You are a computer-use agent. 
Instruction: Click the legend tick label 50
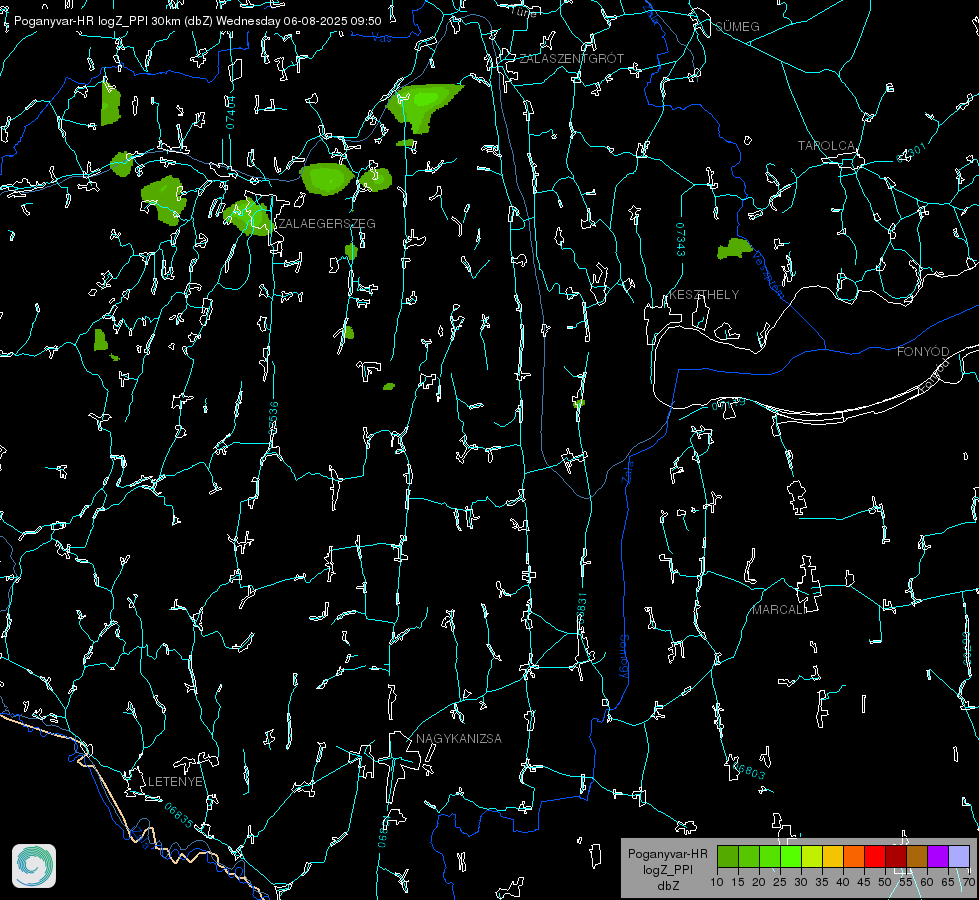885,882
